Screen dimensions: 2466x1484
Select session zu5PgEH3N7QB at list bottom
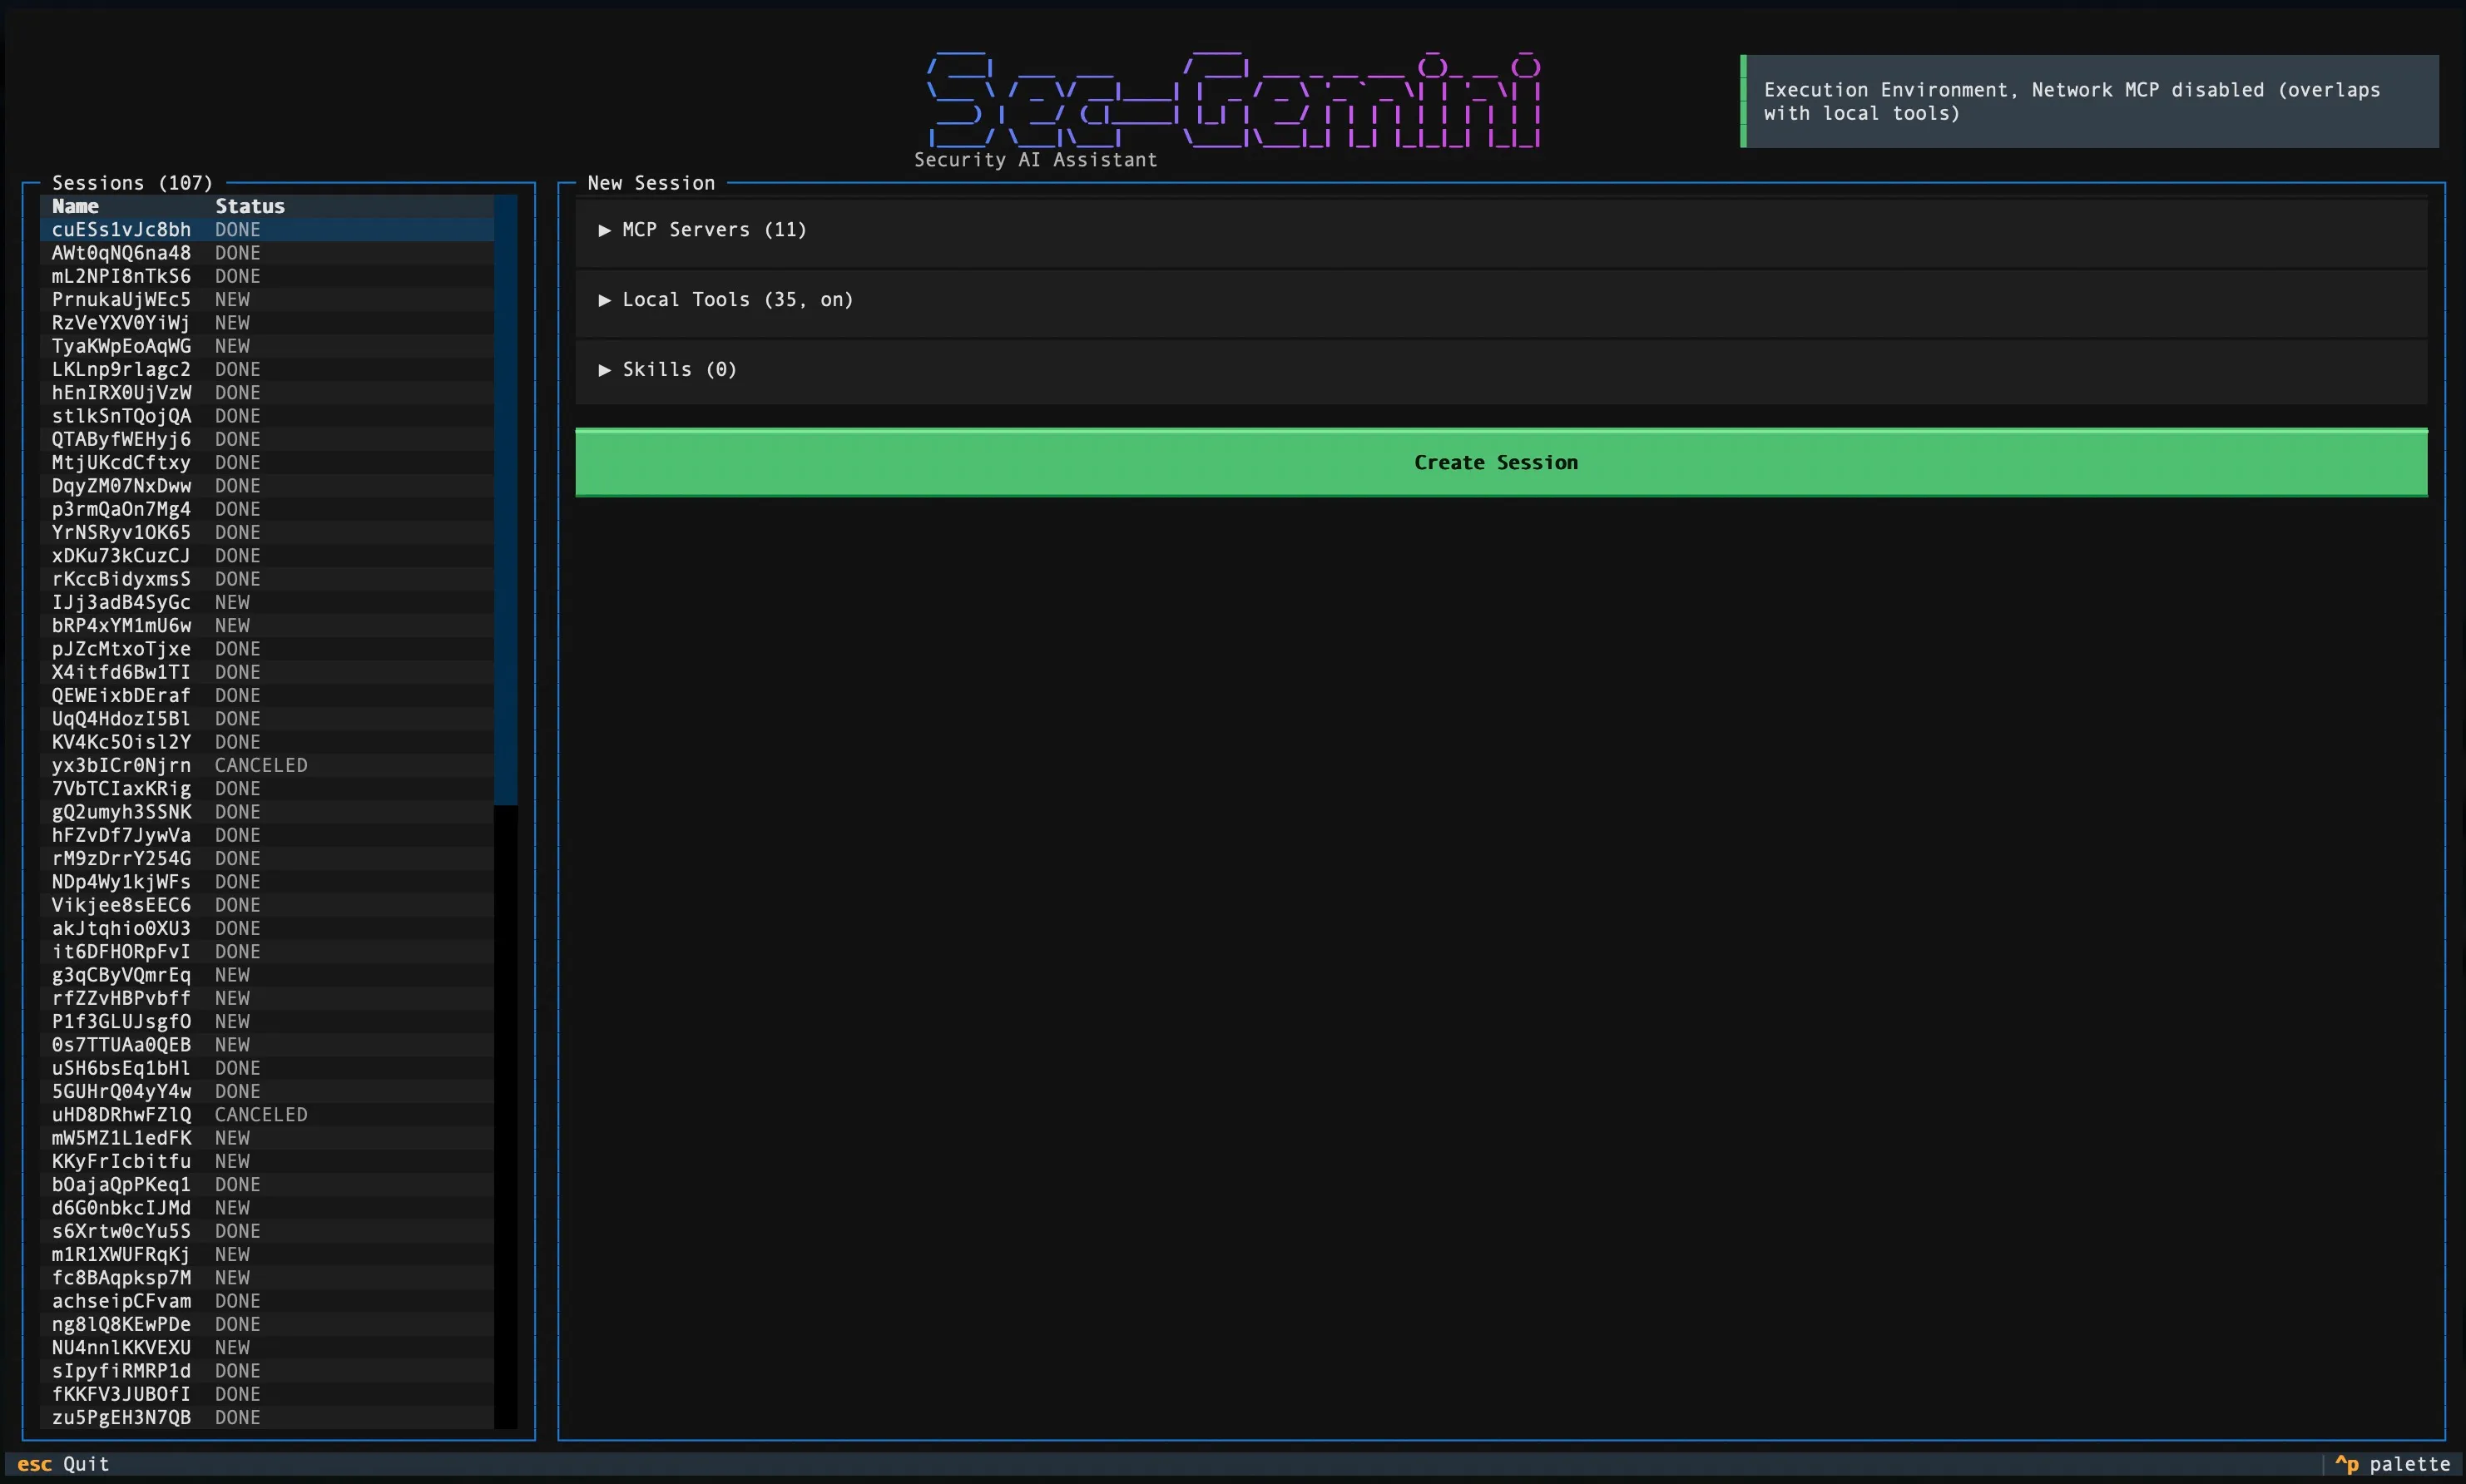point(121,1418)
